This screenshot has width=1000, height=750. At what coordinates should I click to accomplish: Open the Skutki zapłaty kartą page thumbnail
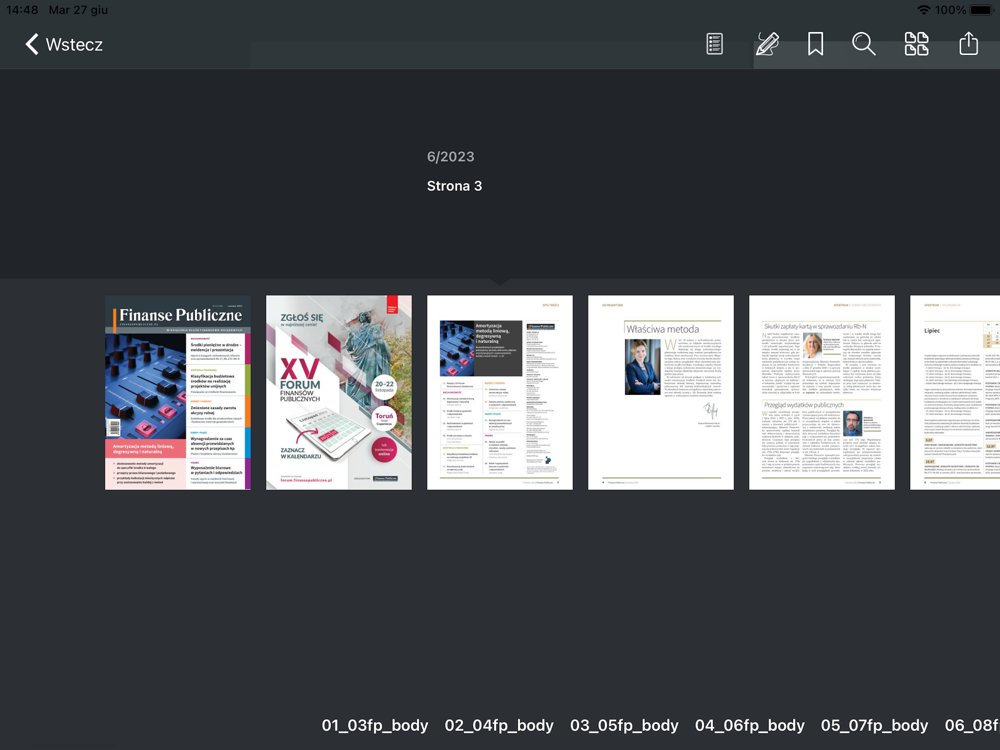pyautogui.click(x=821, y=392)
